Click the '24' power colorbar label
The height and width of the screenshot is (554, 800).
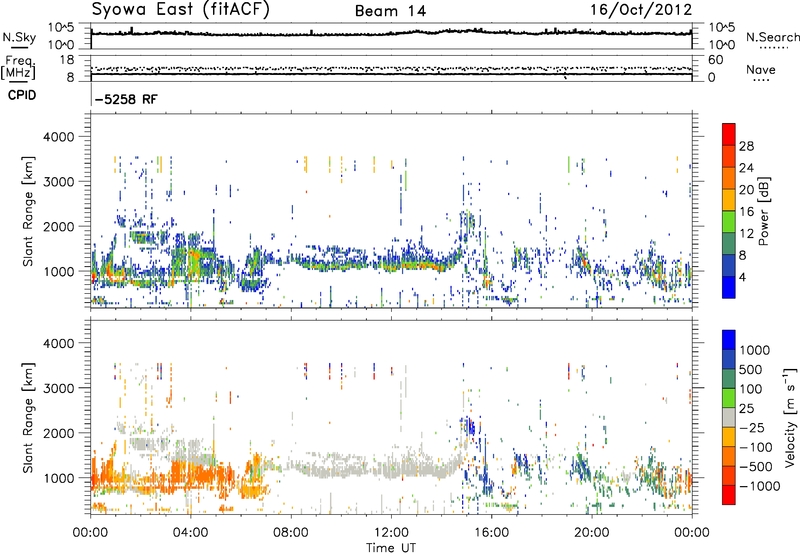tap(746, 168)
